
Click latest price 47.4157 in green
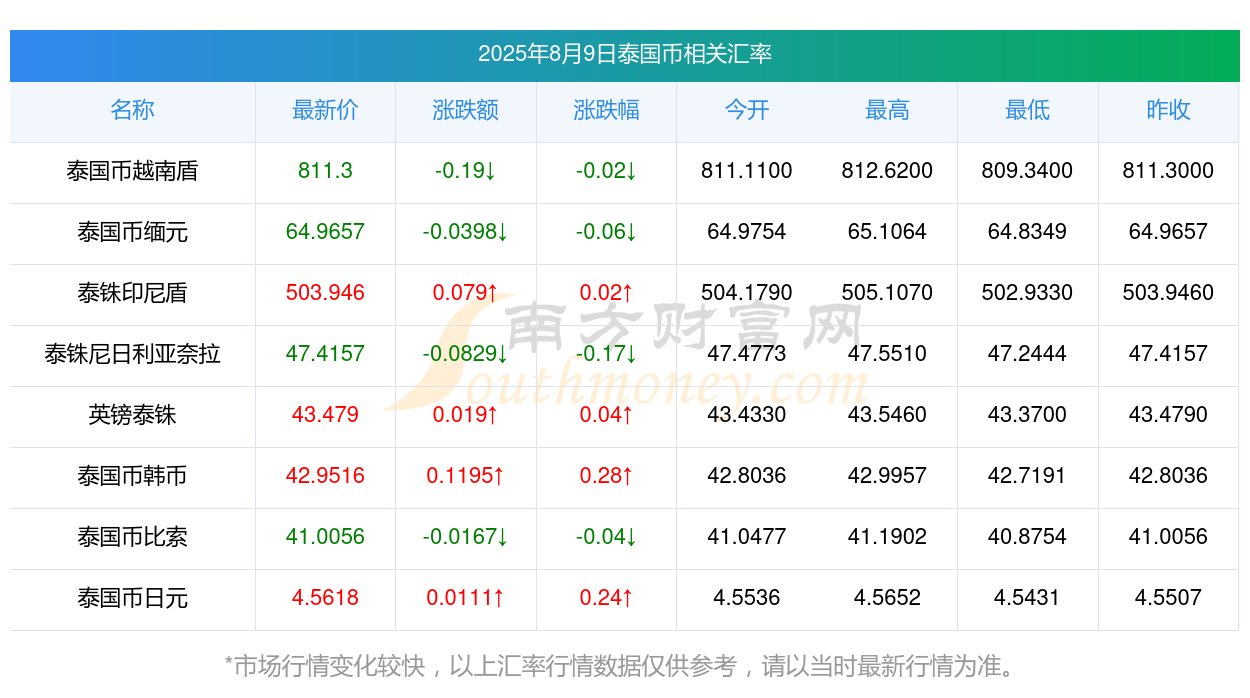(325, 354)
